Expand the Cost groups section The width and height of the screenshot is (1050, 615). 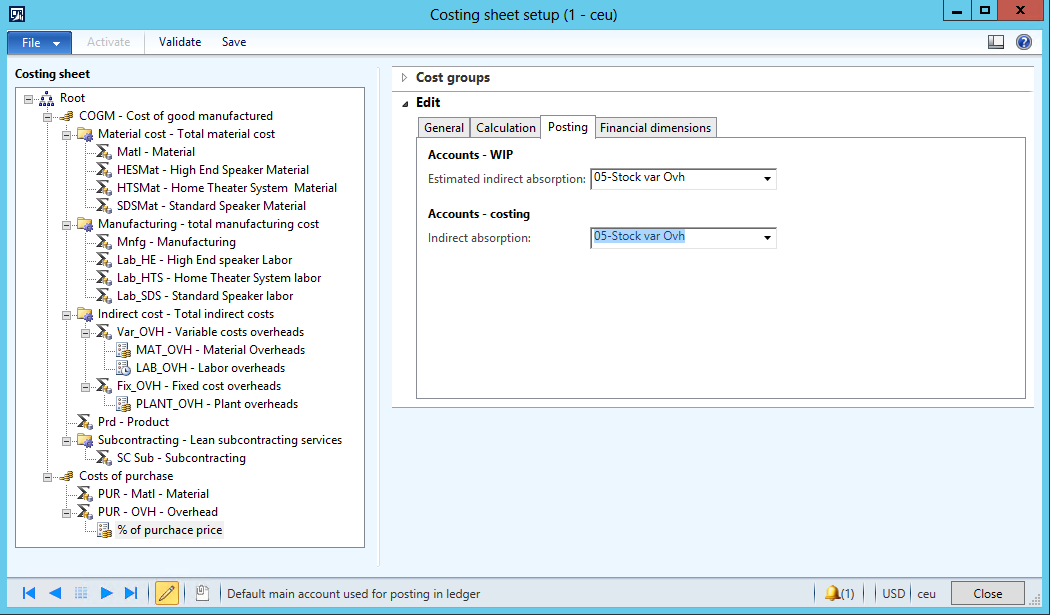click(405, 78)
